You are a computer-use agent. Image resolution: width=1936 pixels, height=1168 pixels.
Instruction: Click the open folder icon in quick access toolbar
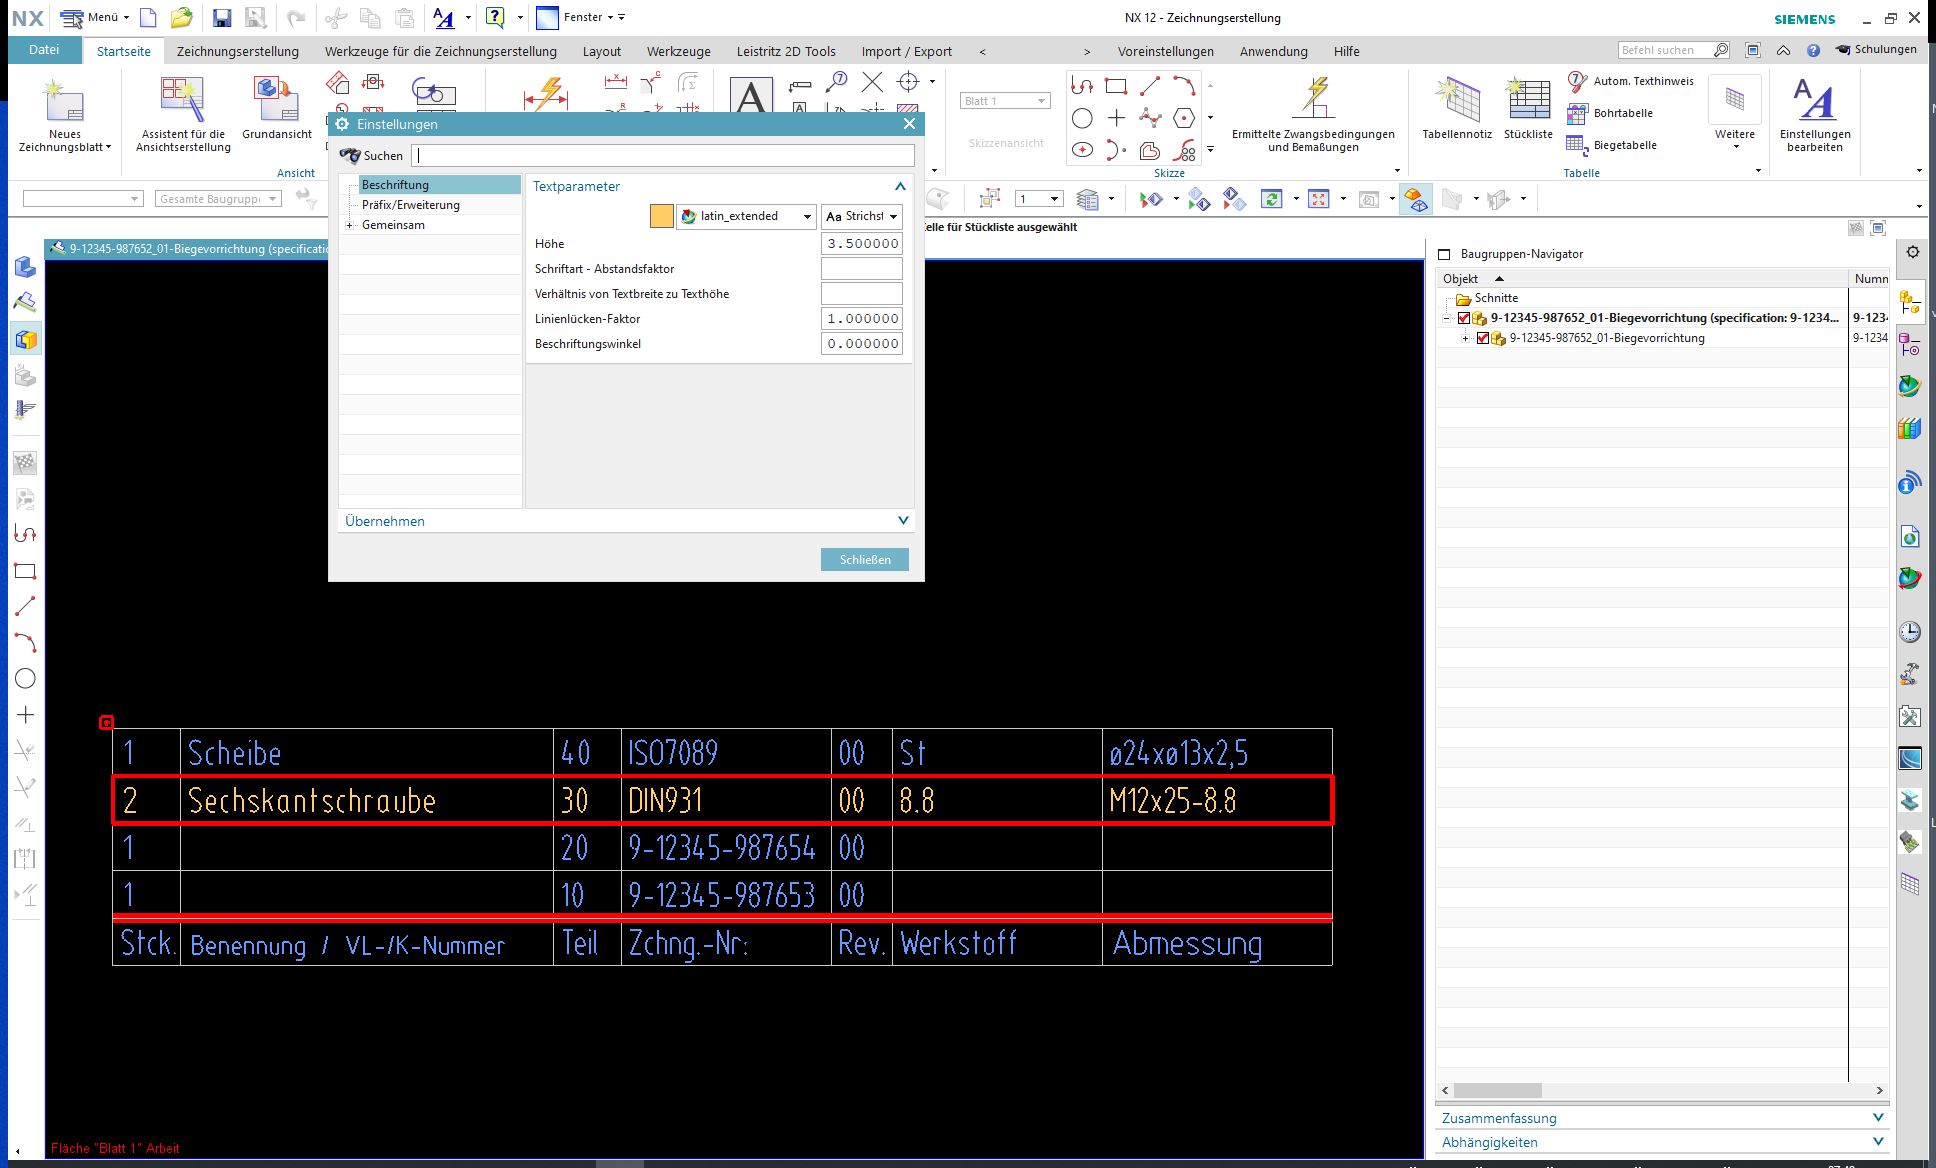181,18
